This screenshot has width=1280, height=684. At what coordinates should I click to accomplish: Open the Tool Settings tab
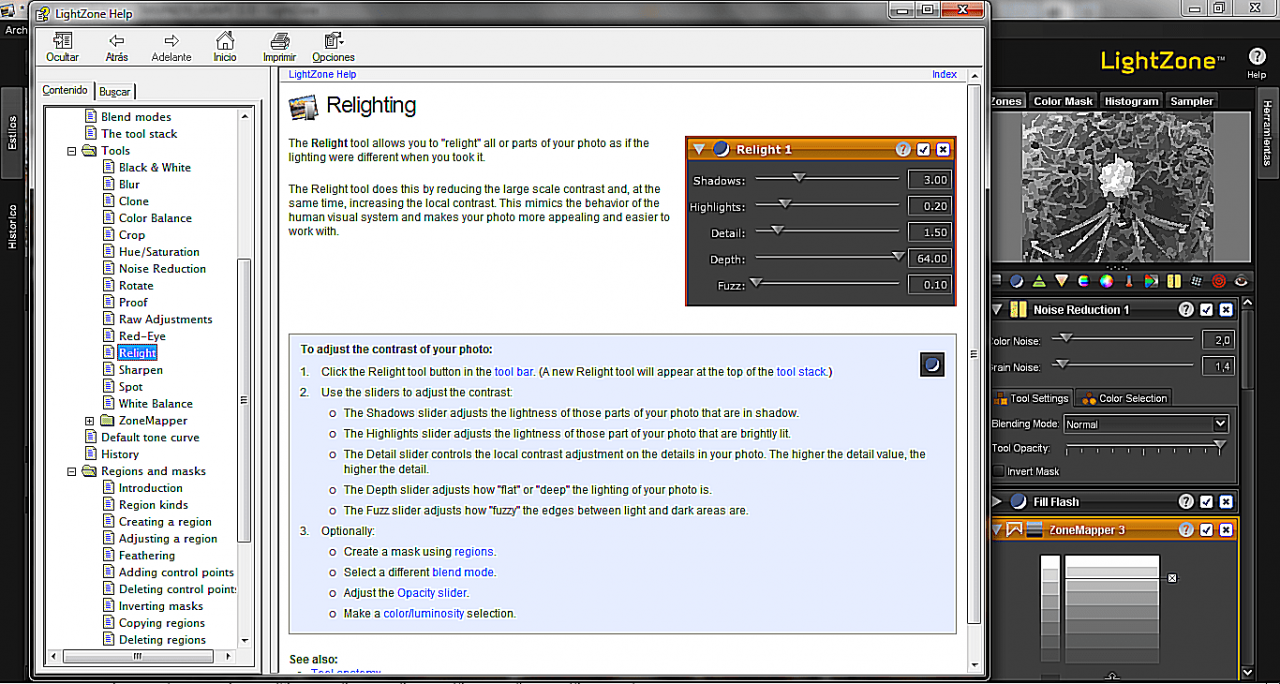click(1031, 398)
